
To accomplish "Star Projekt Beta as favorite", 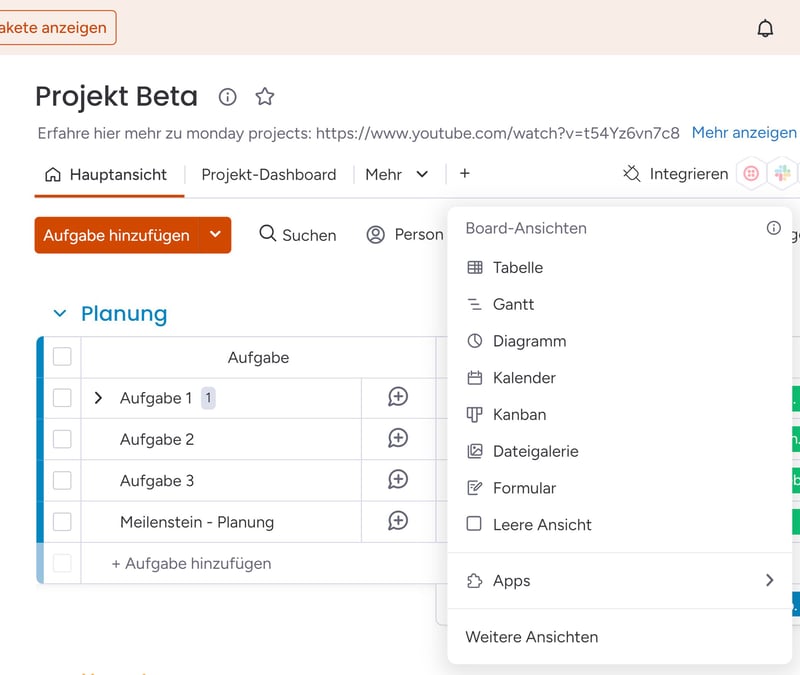I will click(264, 97).
